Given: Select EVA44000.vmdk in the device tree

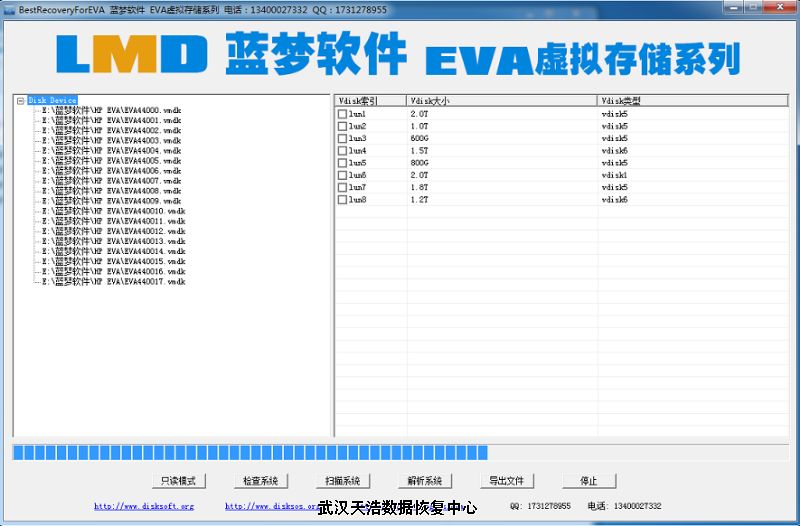Looking at the screenshot, I should [113, 110].
